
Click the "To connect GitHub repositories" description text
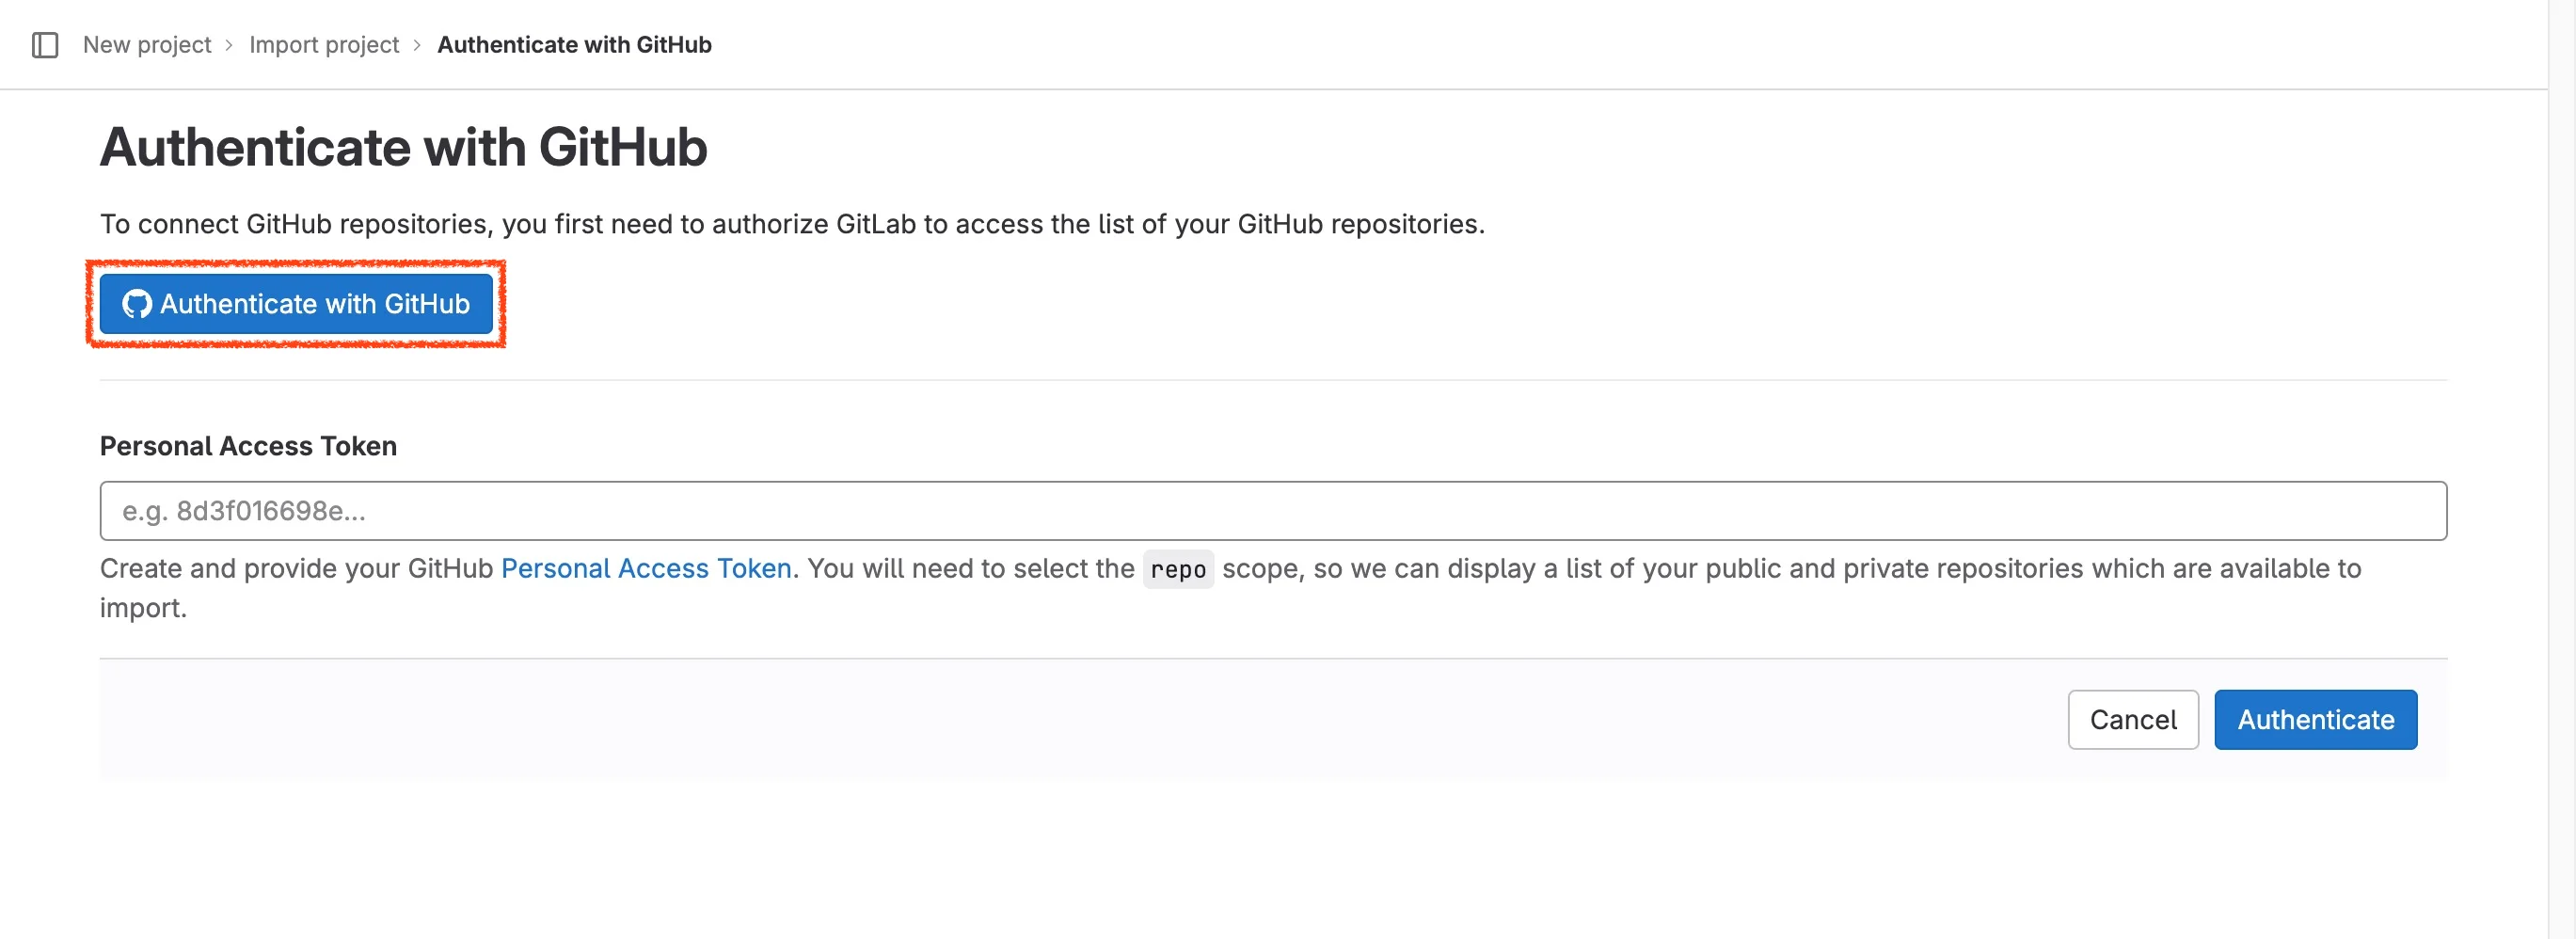(791, 224)
